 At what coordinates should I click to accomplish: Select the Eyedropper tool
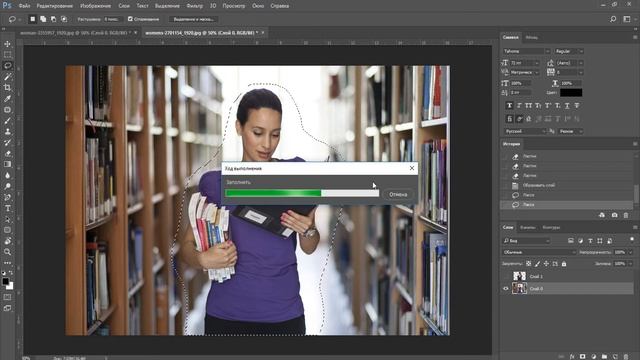[7, 99]
